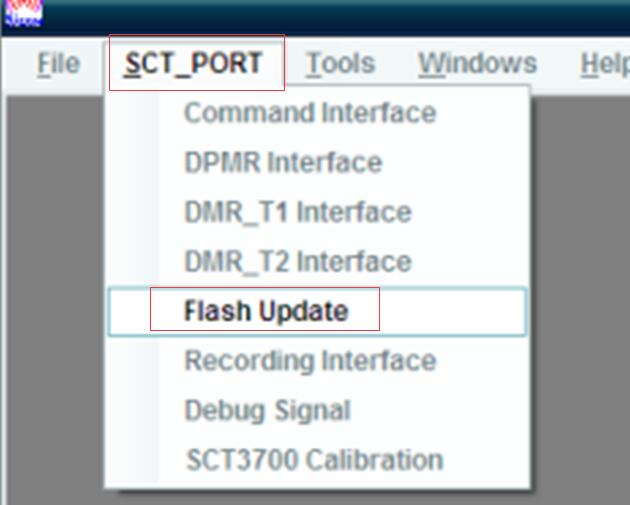Open Recording Interface from the dropdown
This screenshot has height=505, width=630.
coord(310,361)
